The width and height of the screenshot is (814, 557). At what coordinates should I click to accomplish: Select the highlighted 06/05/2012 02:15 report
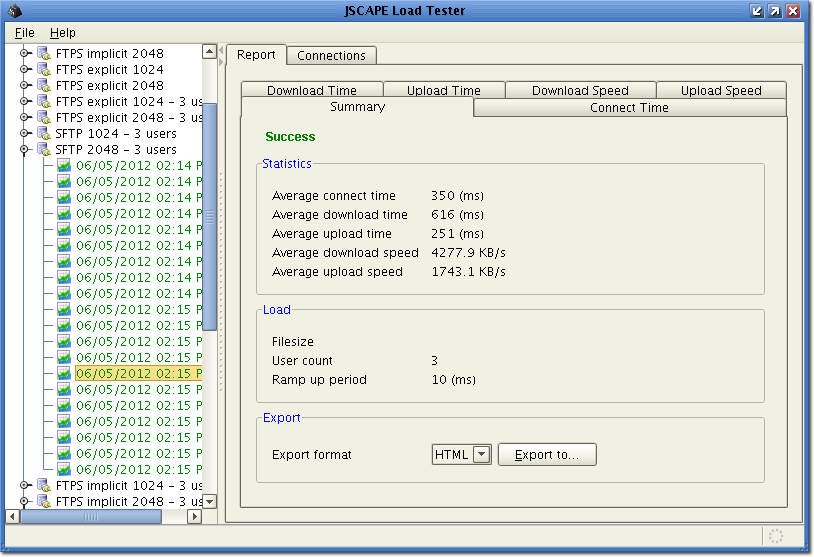pyautogui.click(x=139, y=373)
